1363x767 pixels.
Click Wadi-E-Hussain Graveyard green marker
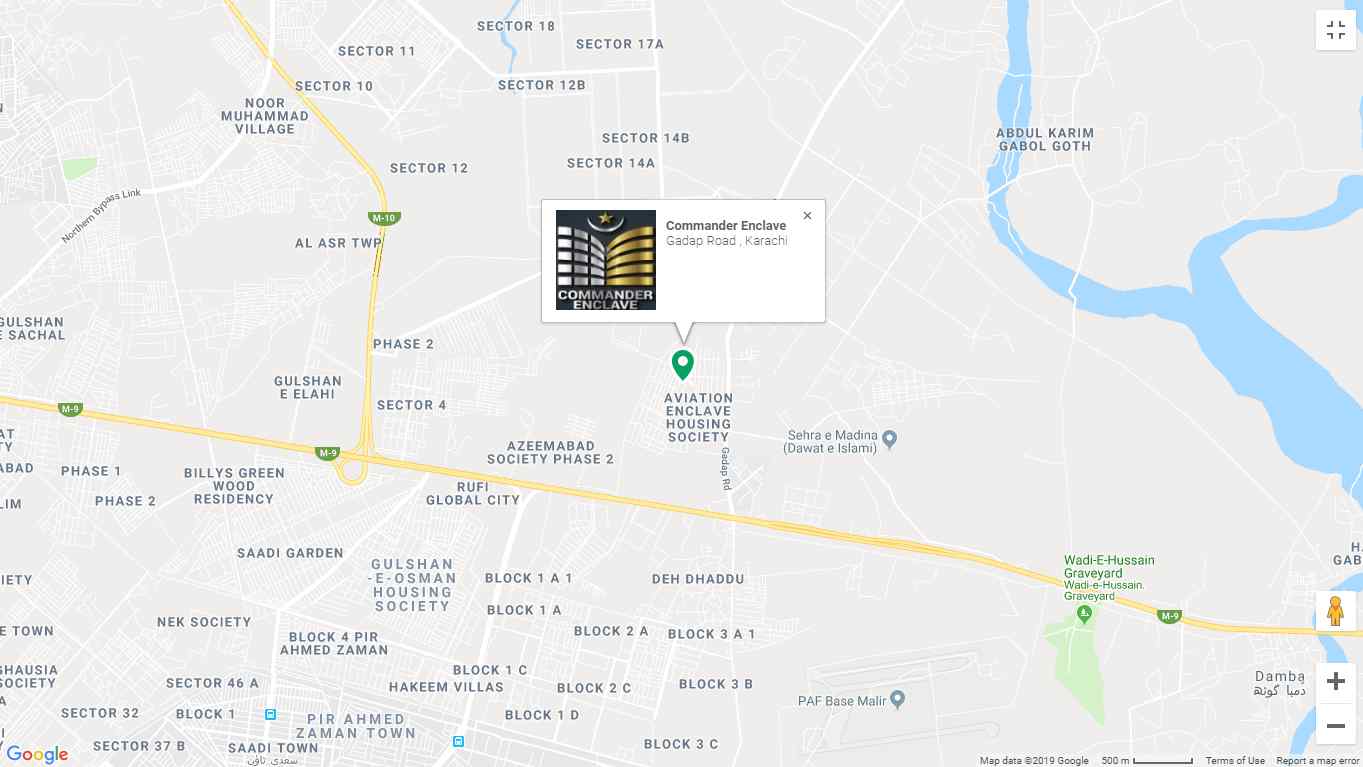pos(1084,613)
